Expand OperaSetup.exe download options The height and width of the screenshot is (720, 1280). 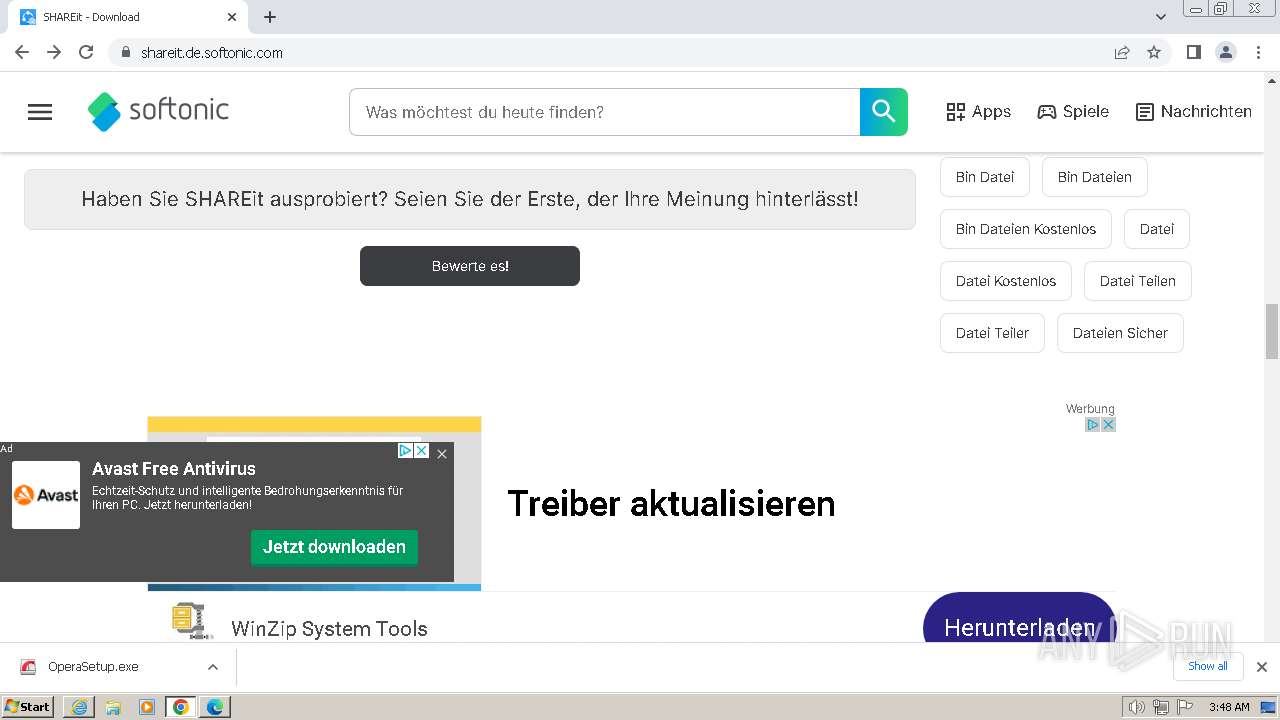coord(212,667)
